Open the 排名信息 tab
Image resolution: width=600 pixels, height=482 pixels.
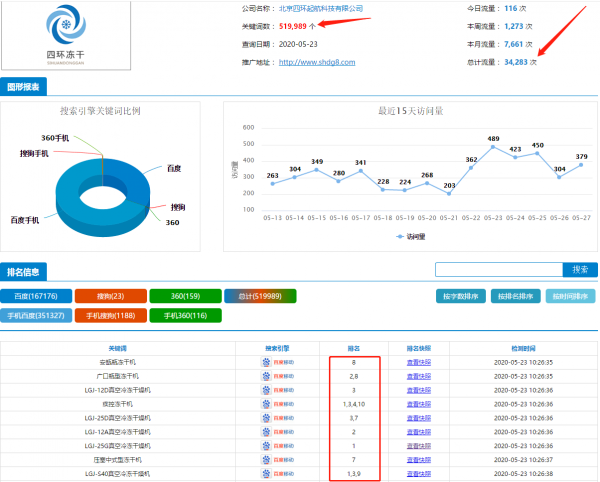point(22,270)
